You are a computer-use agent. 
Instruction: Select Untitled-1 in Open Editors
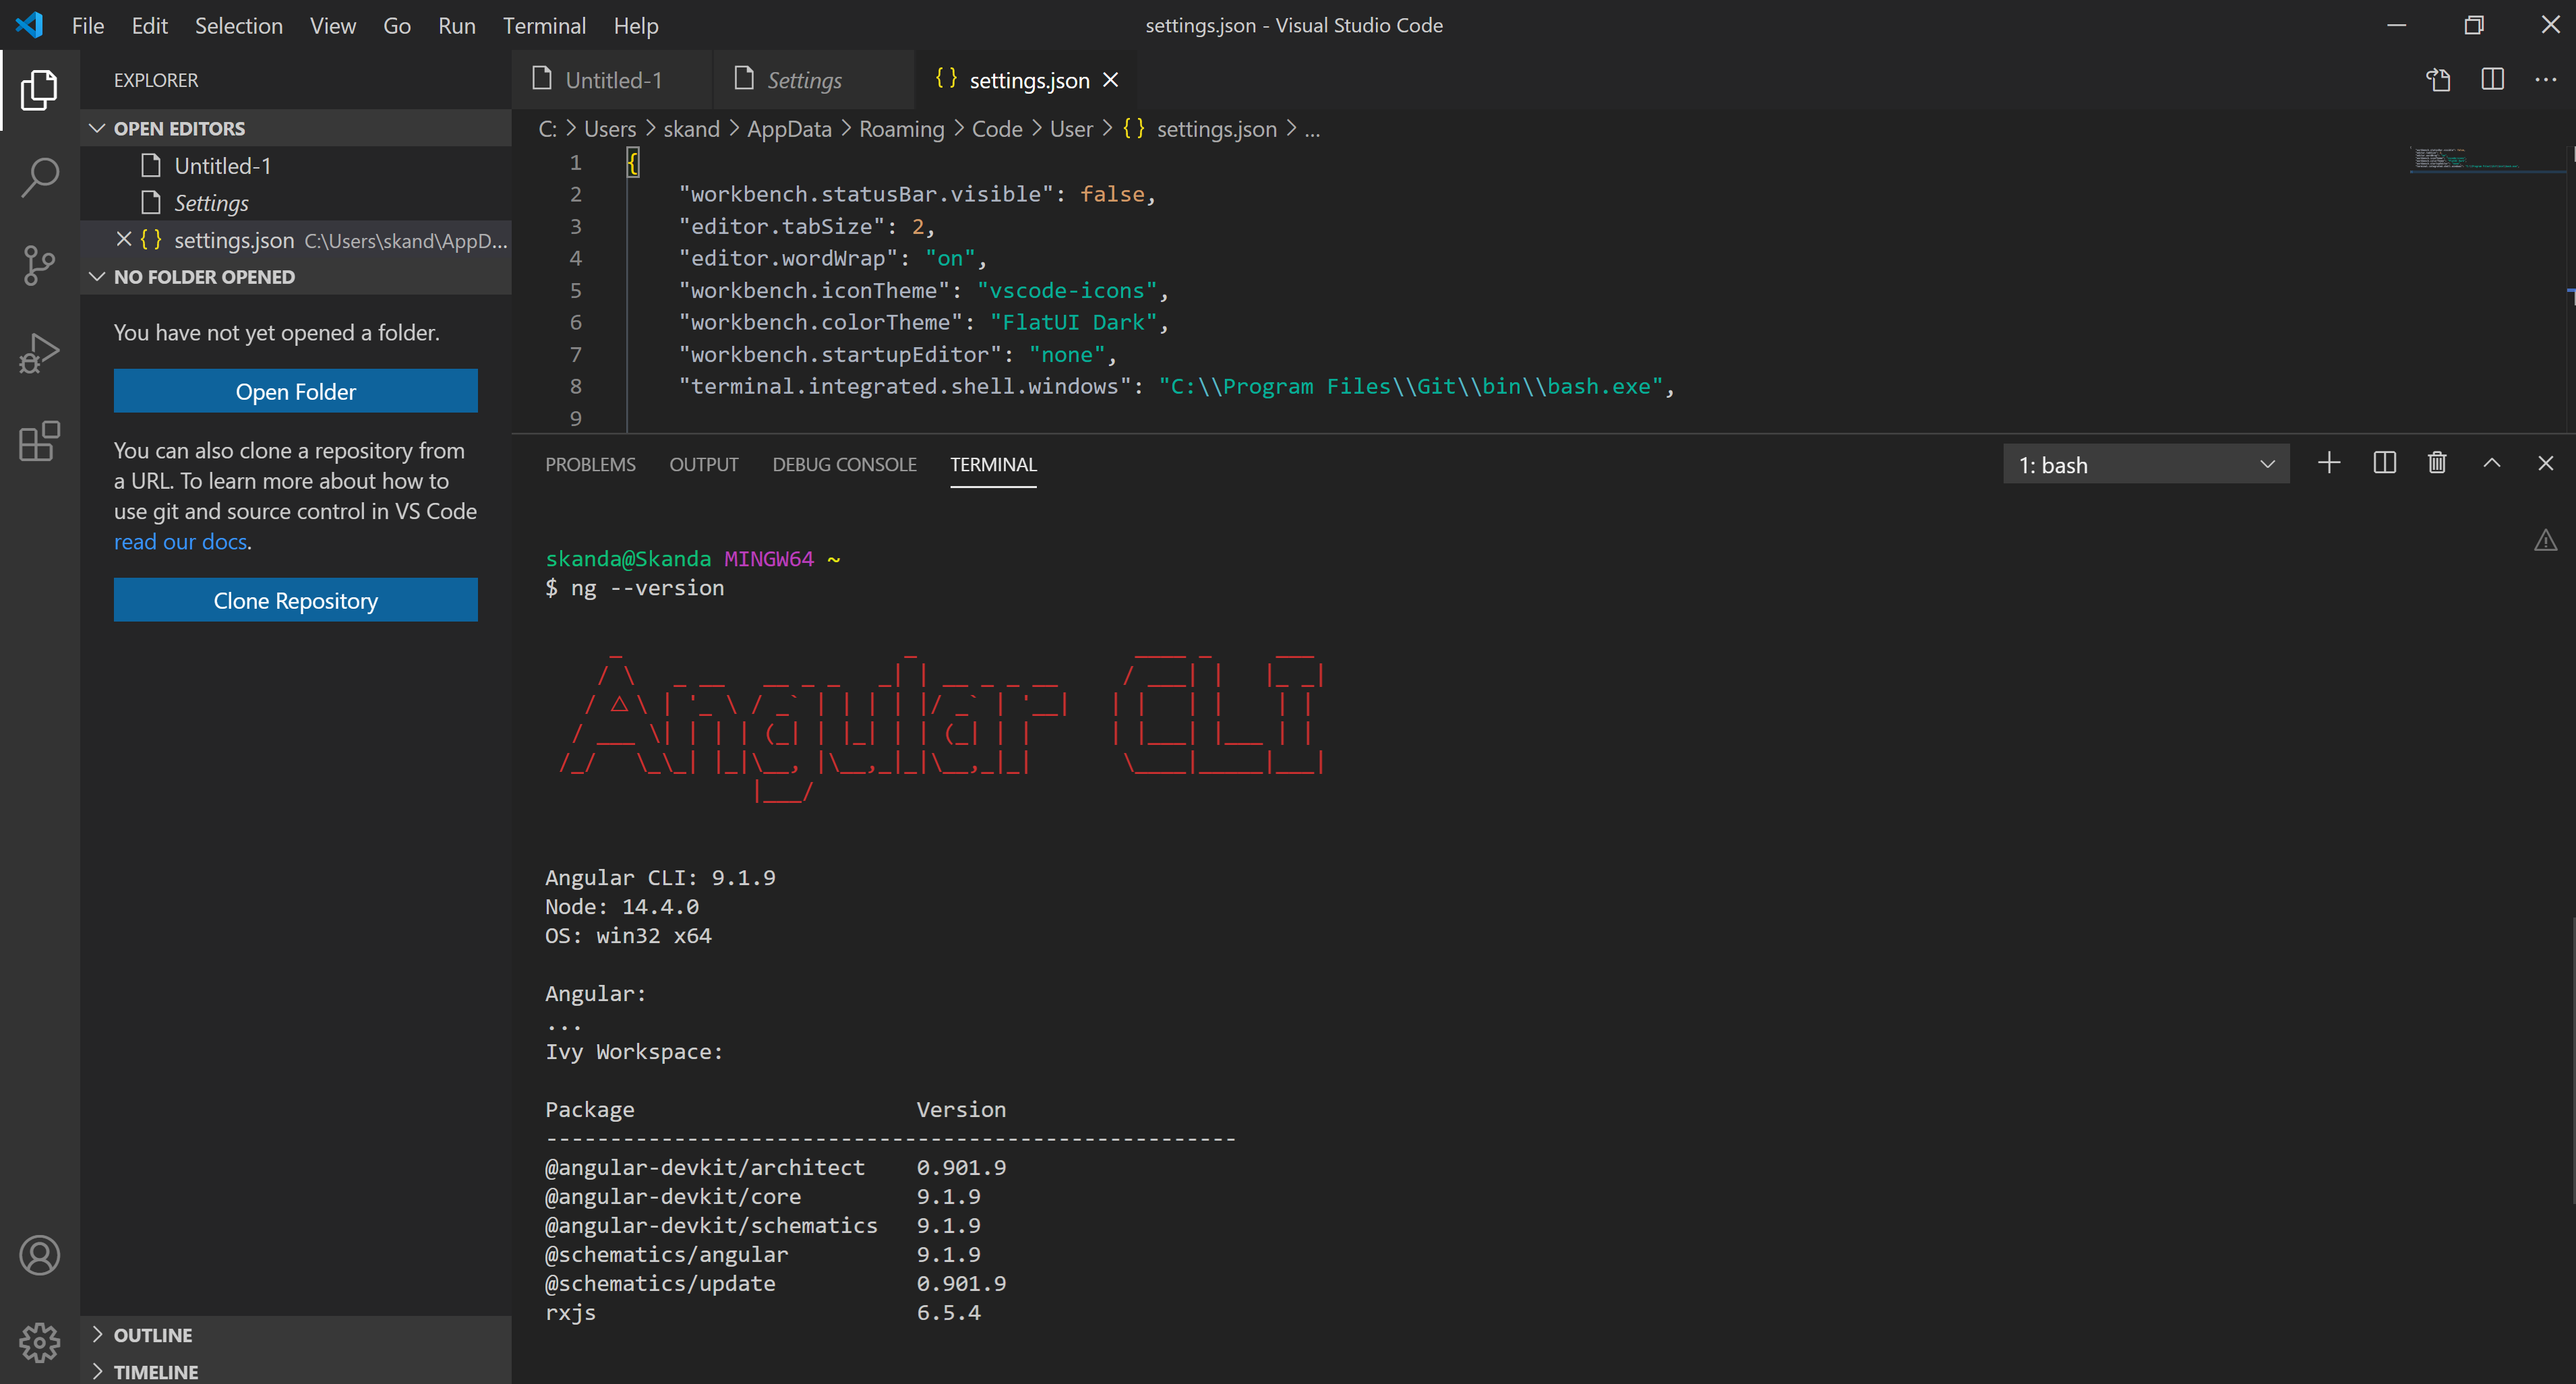[x=296, y=165]
